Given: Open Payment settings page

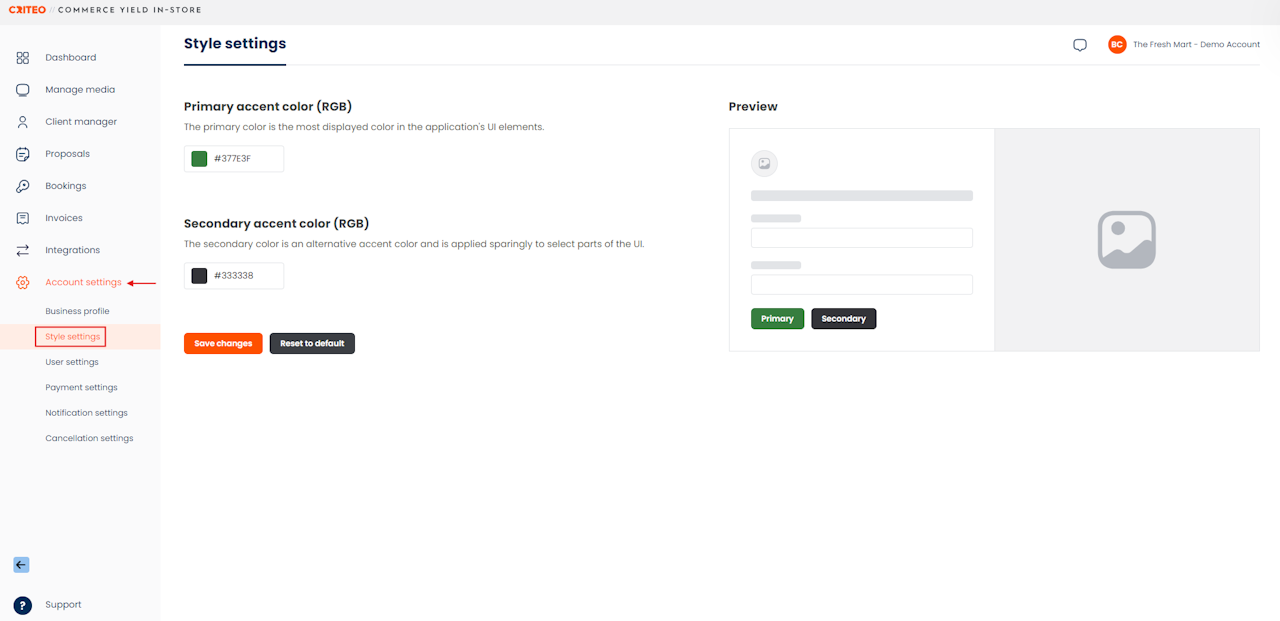Looking at the screenshot, I should coord(81,387).
